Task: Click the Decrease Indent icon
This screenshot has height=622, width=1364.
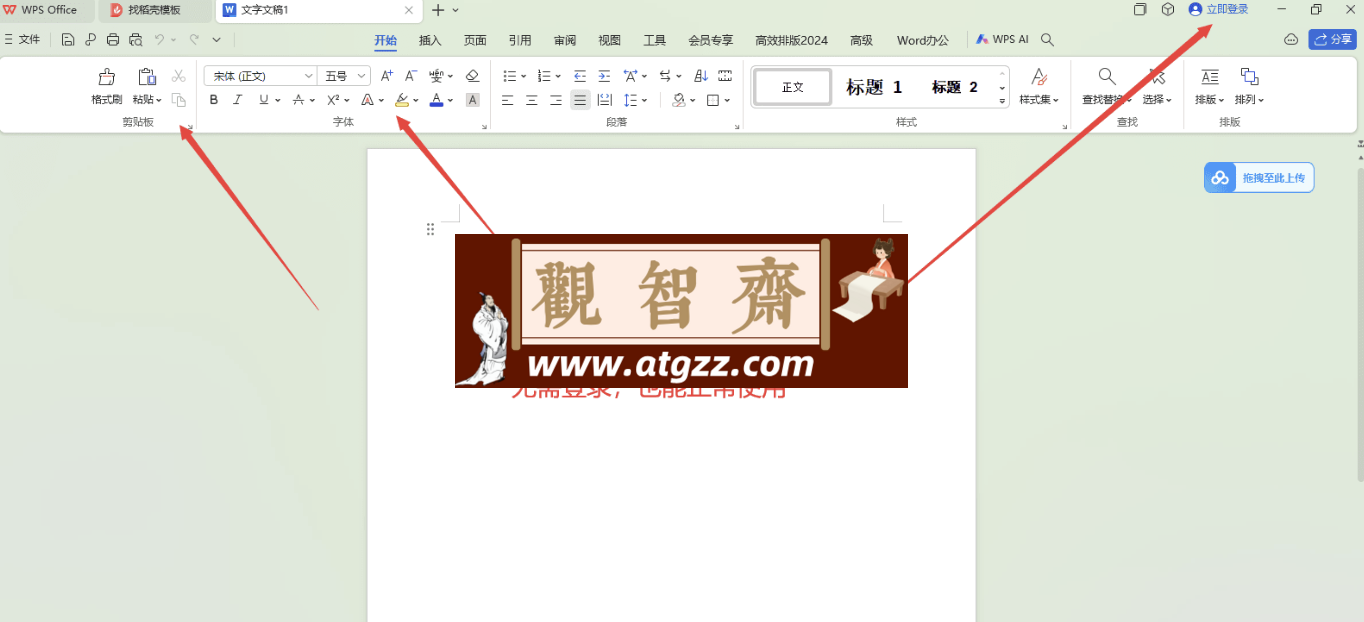Action: click(x=580, y=76)
